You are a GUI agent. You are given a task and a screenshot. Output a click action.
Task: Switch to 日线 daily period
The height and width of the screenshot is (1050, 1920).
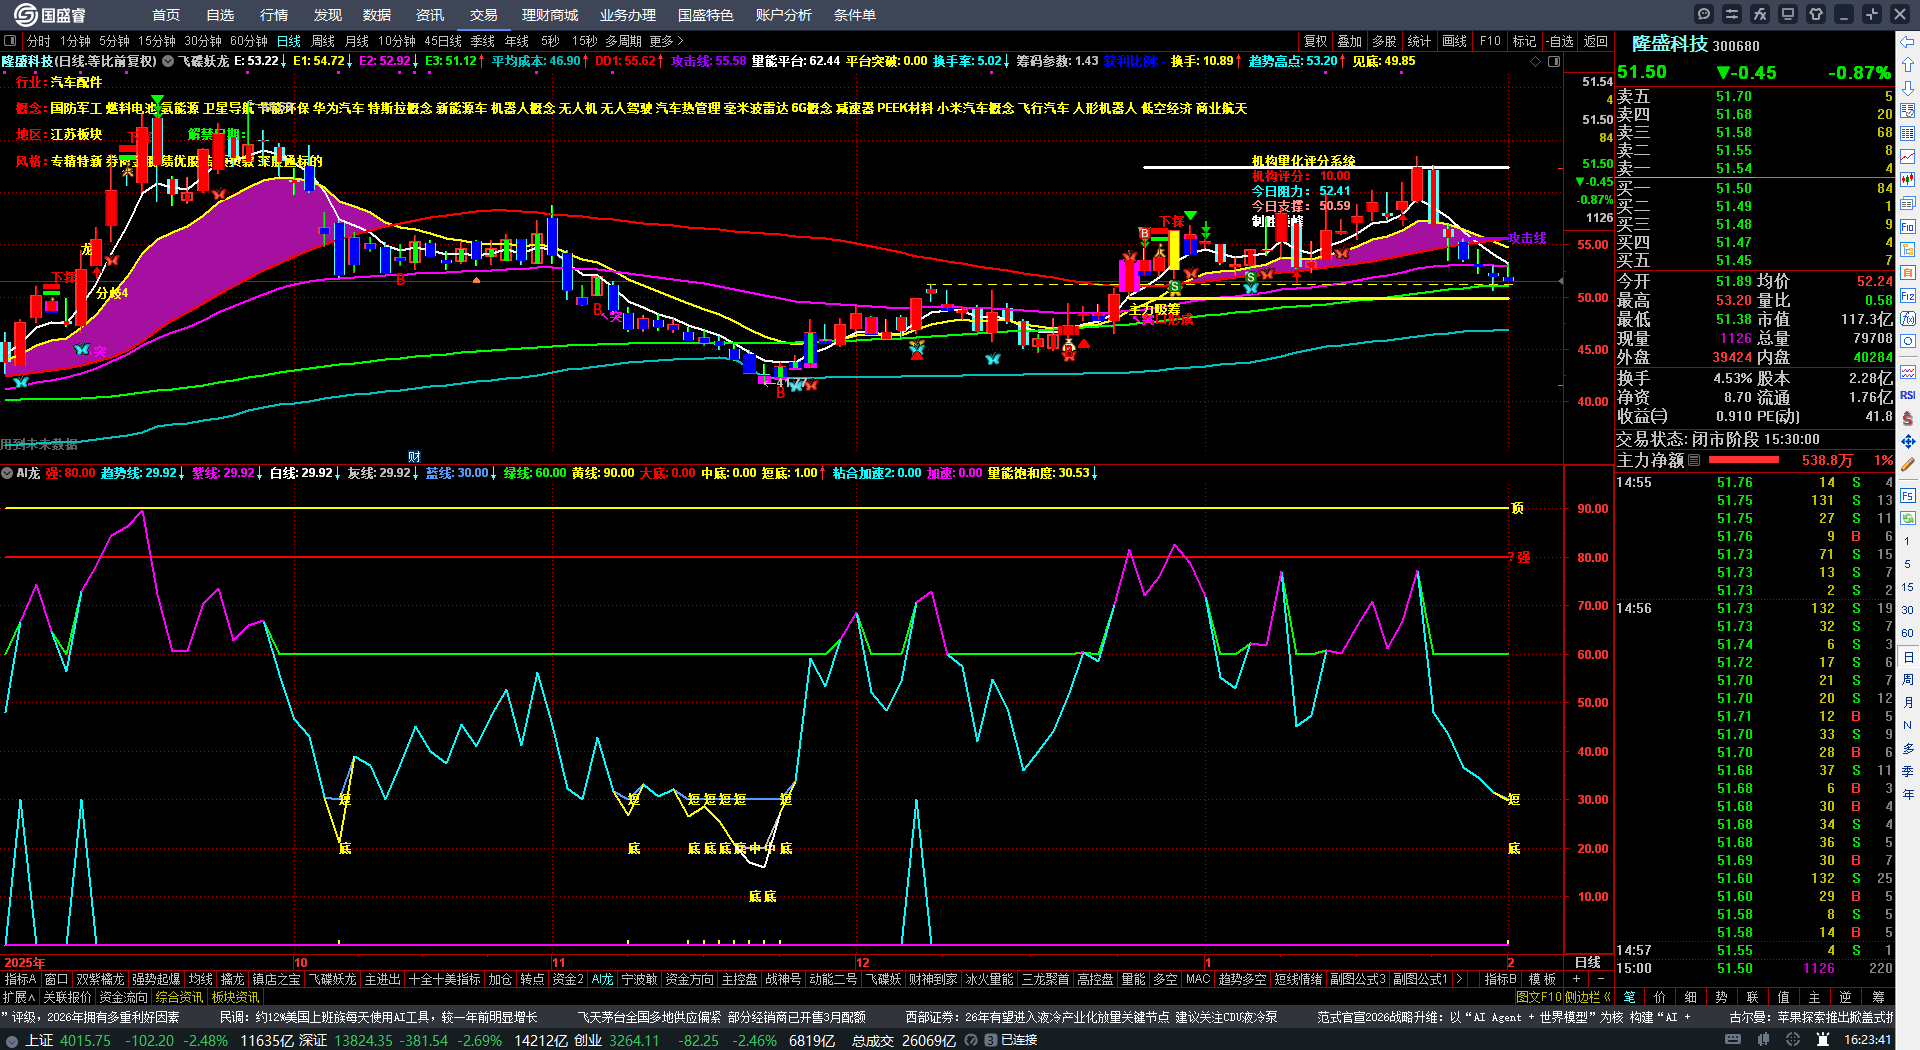[289, 41]
